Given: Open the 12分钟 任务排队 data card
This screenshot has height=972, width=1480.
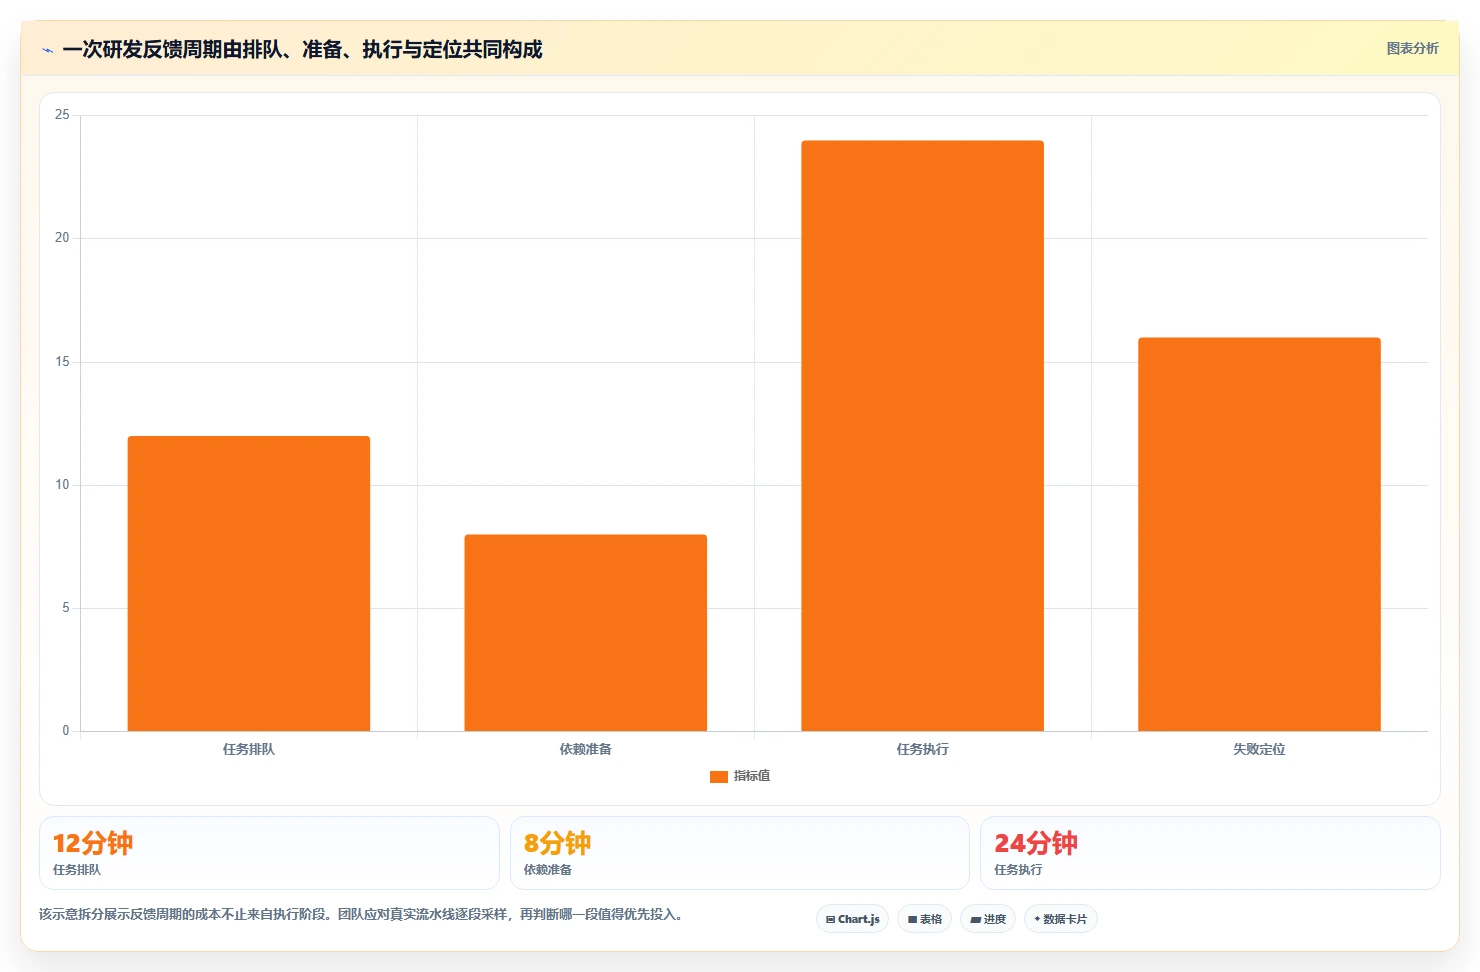Looking at the screenshot, I should coord(269,853).
